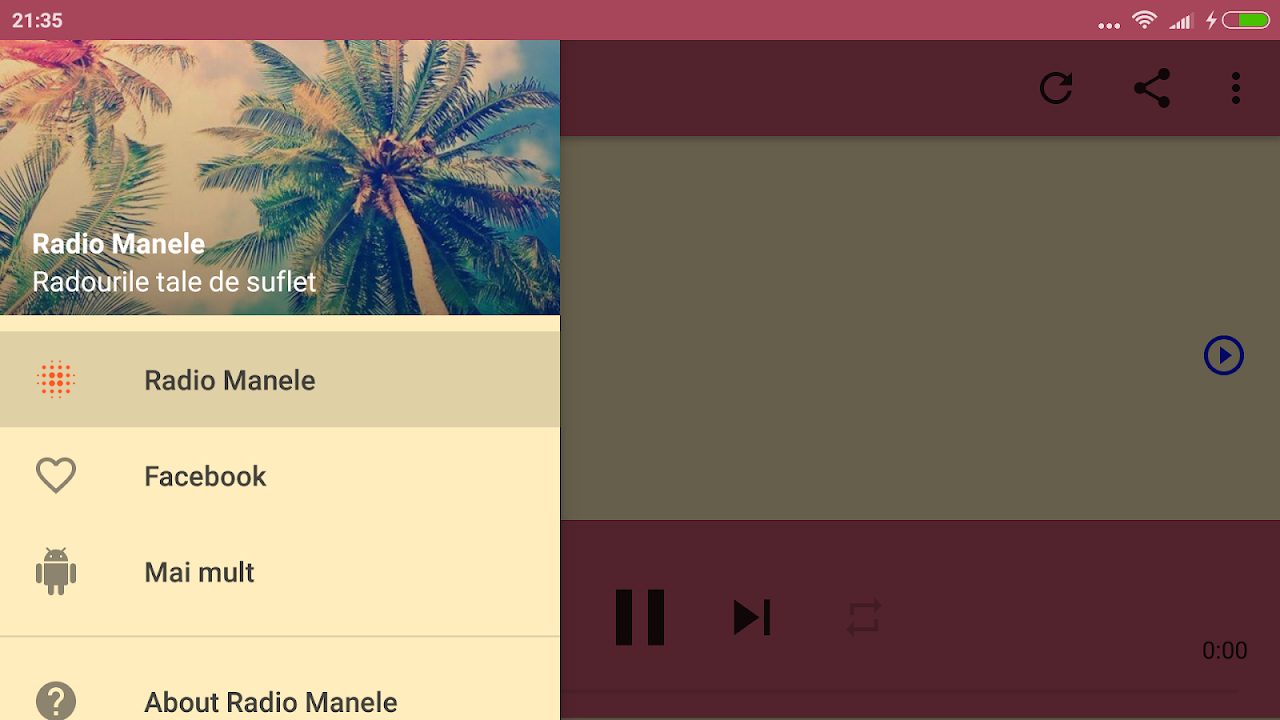This screenshot has width=1280, height=720.
Task: Tap the Radourile tale de suflet subtitle
Action: pyautogui.click(x=174, y=282)
